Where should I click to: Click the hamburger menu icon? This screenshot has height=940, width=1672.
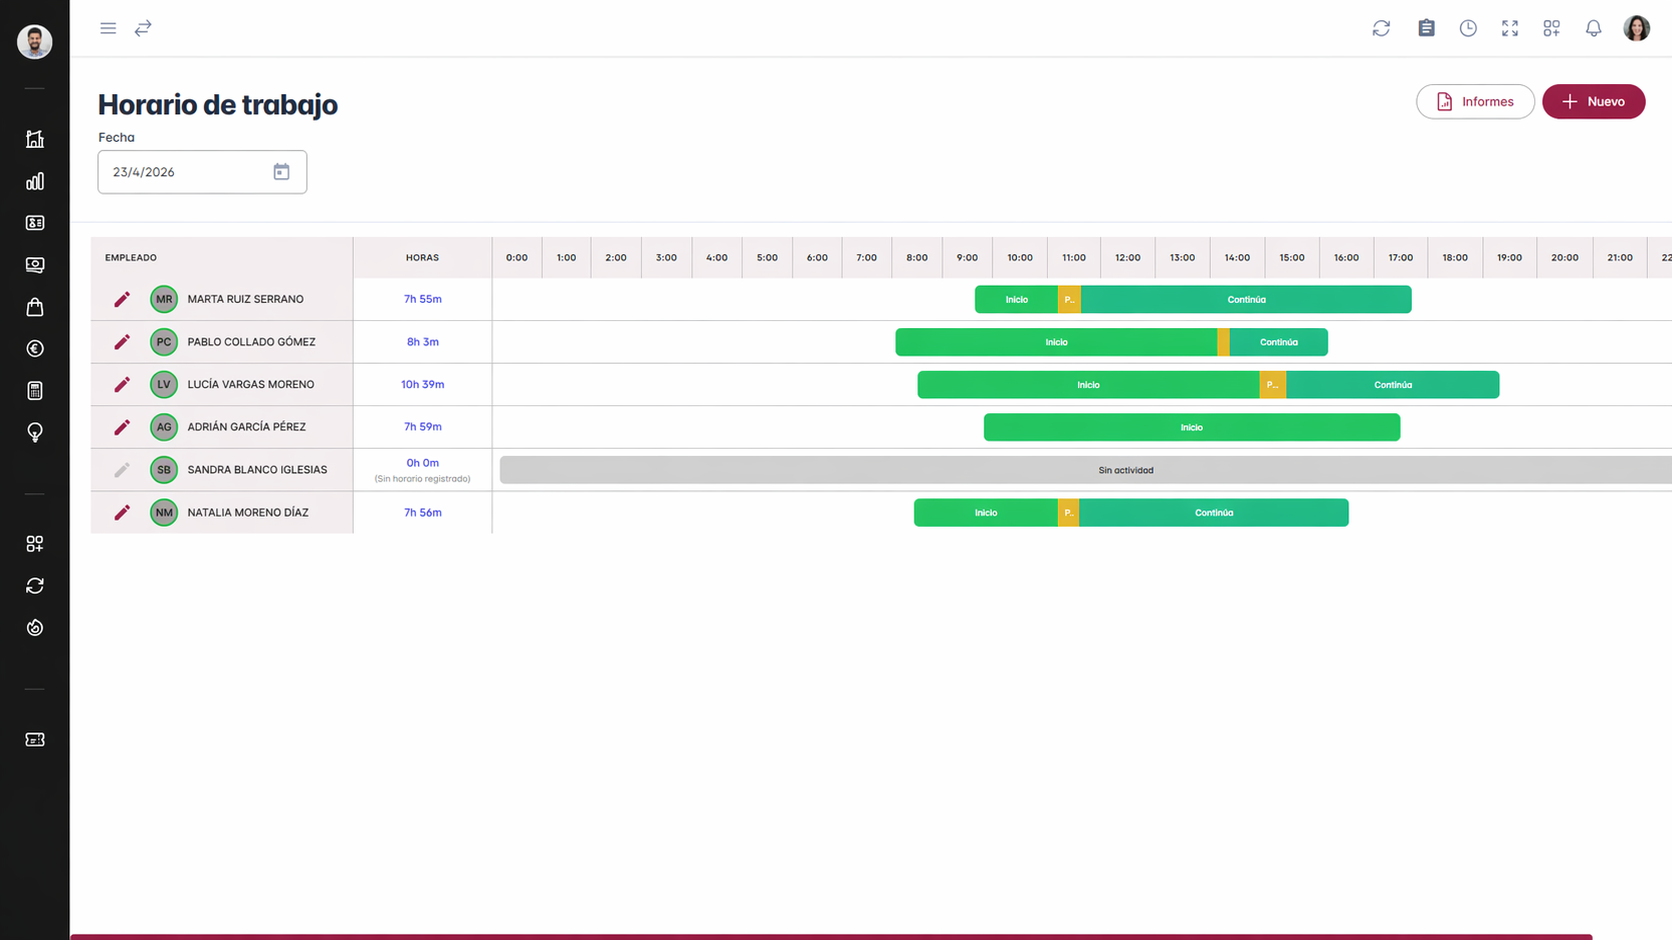[x=108, y=28]
